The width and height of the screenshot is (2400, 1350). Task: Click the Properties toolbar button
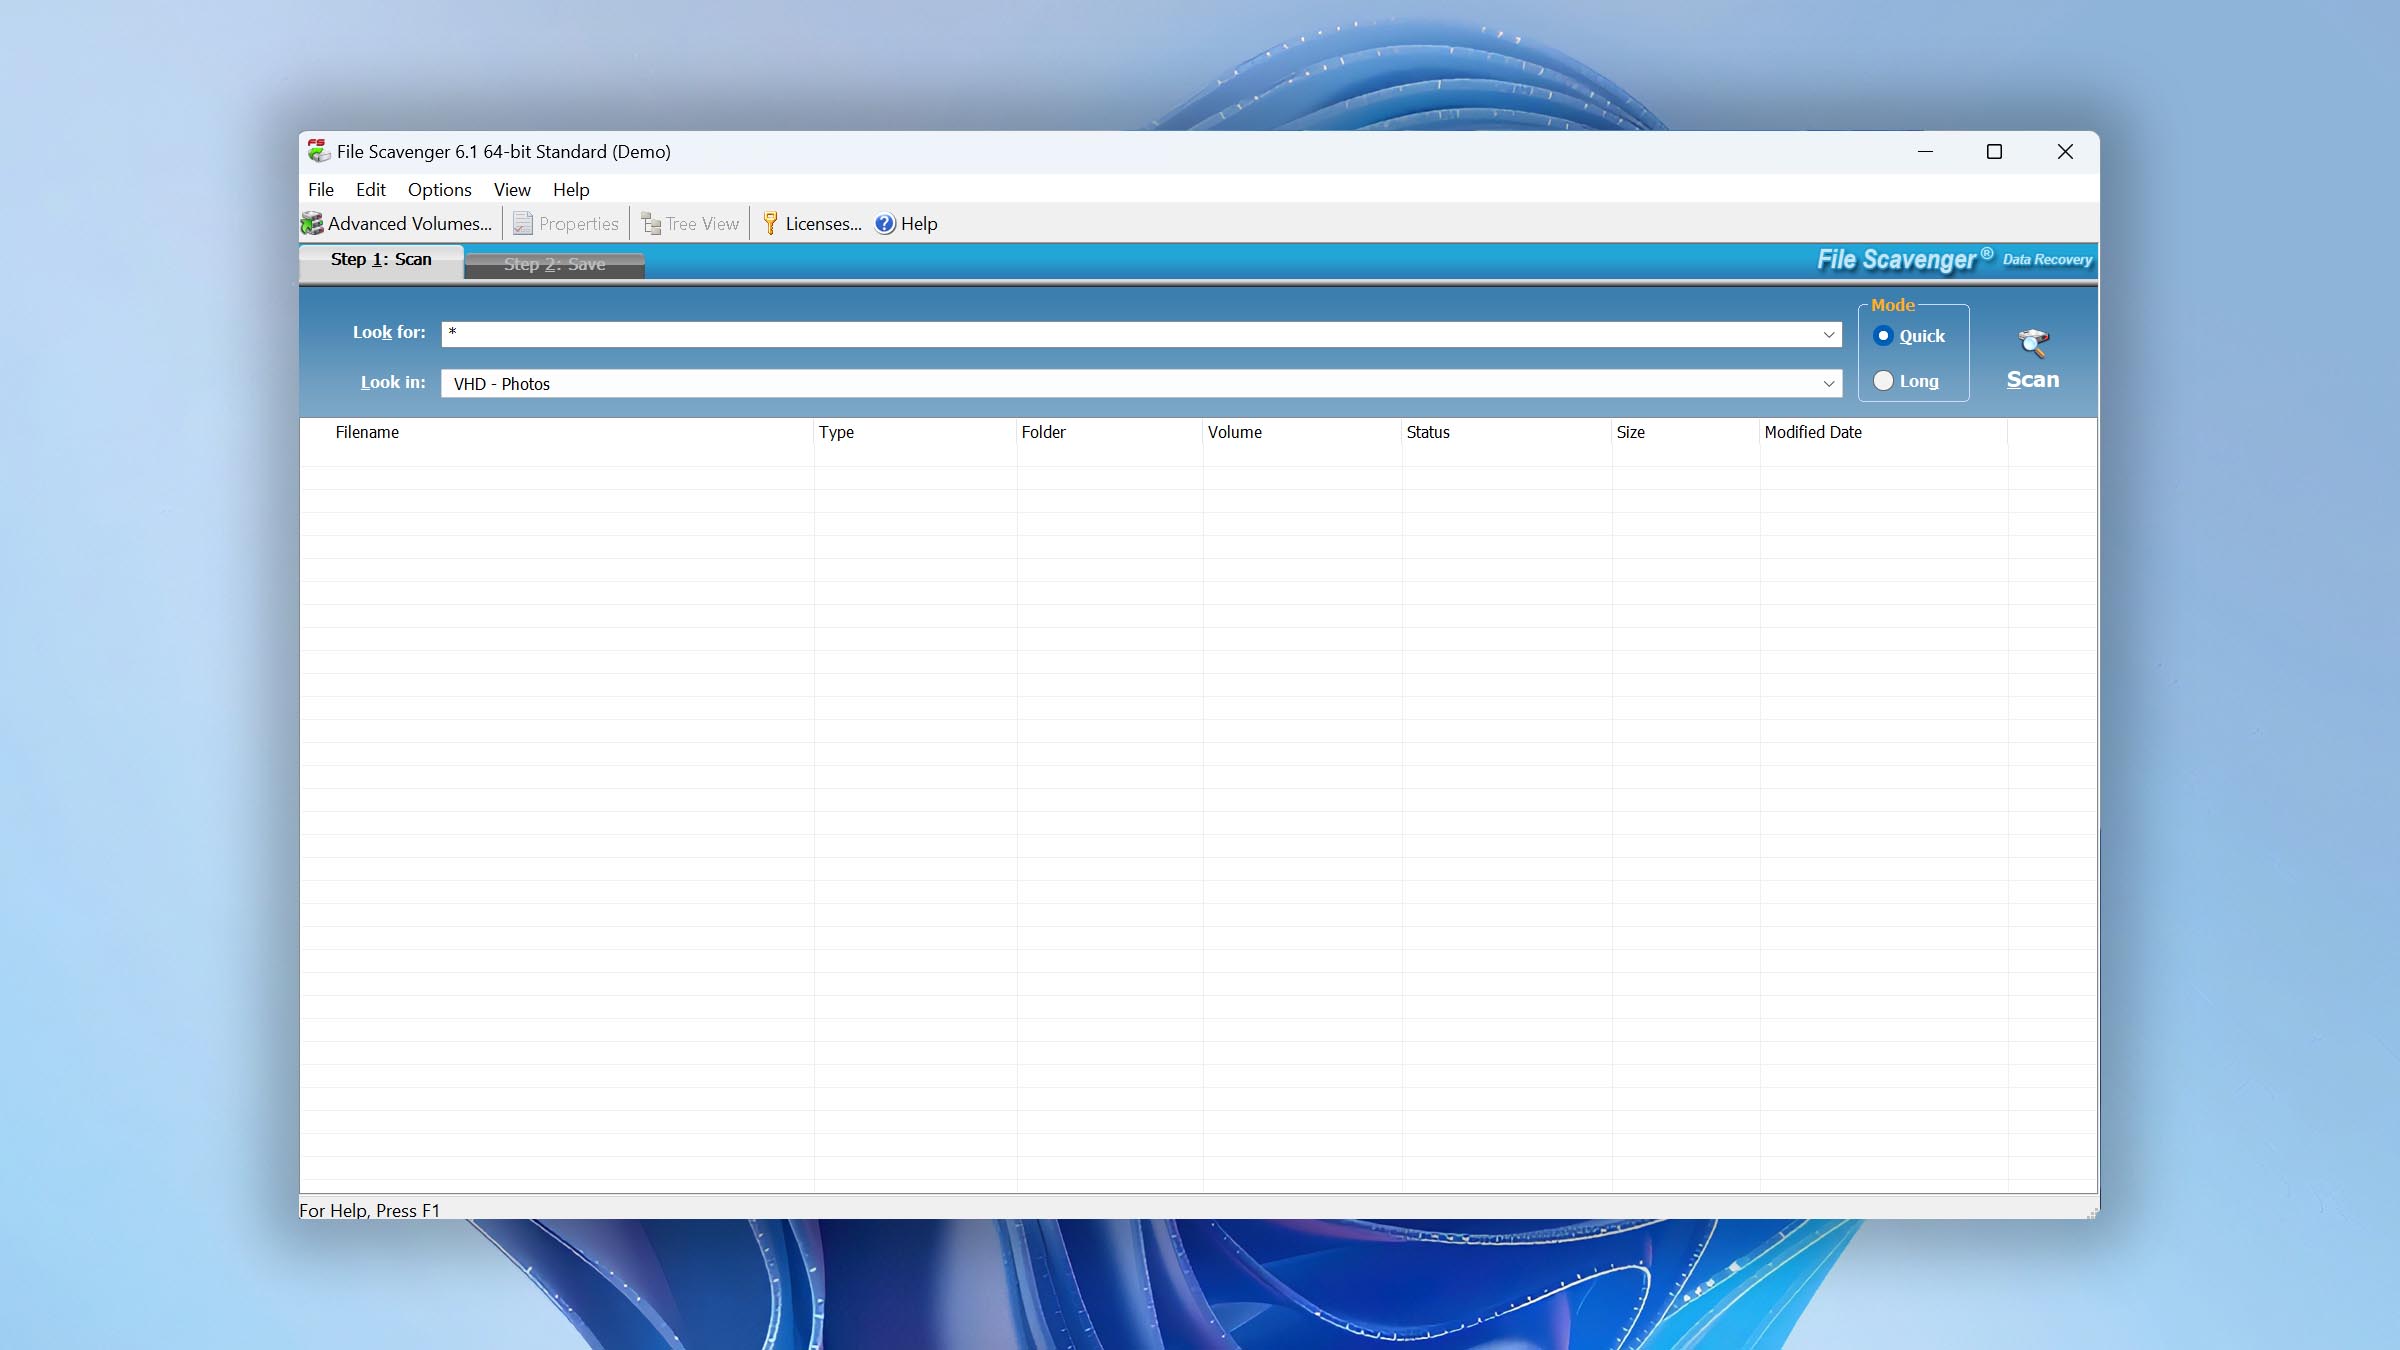click(x=566, y=224)
